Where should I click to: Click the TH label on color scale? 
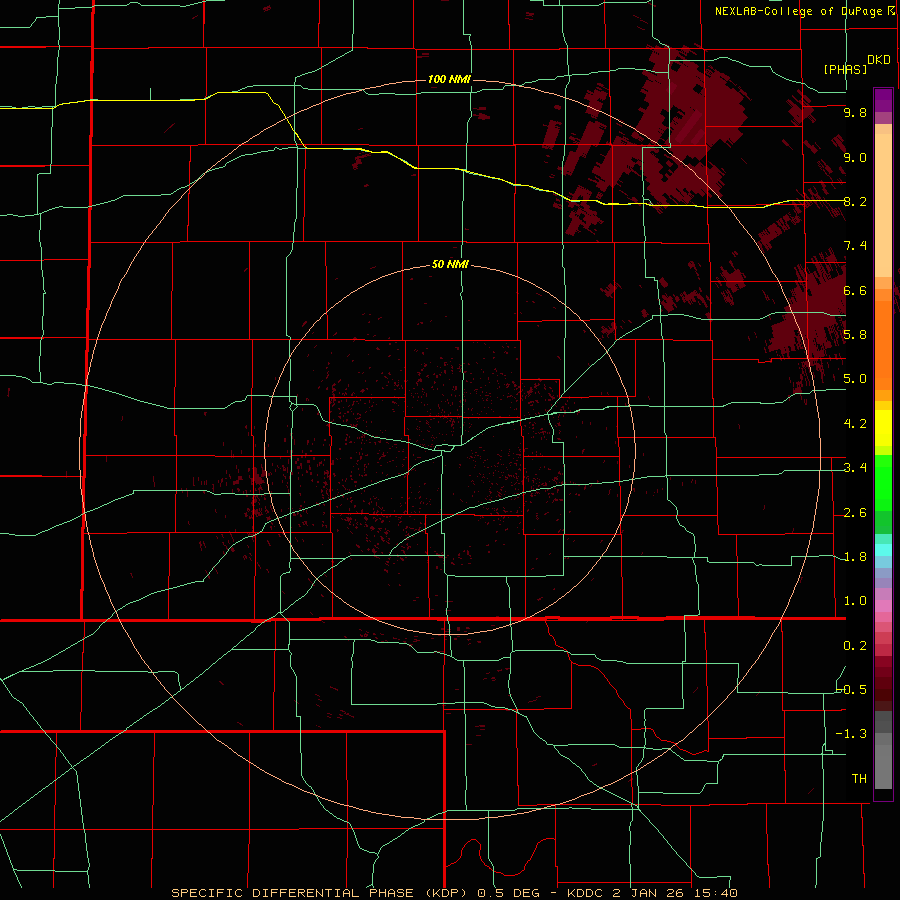(x=859, y=778)
